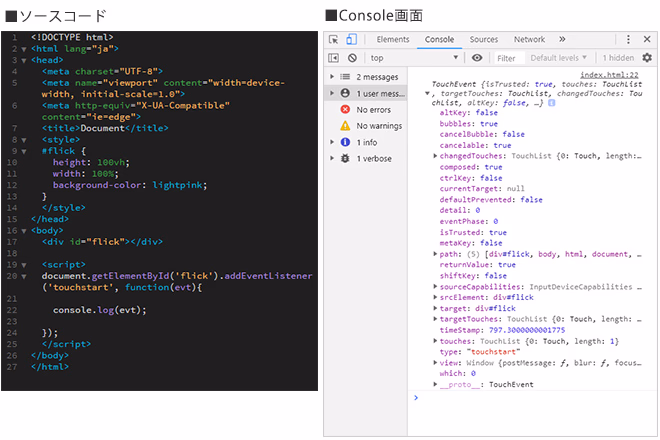Click the console input prompt
Viewport: 660px width, 440px height.
point(531,398)
